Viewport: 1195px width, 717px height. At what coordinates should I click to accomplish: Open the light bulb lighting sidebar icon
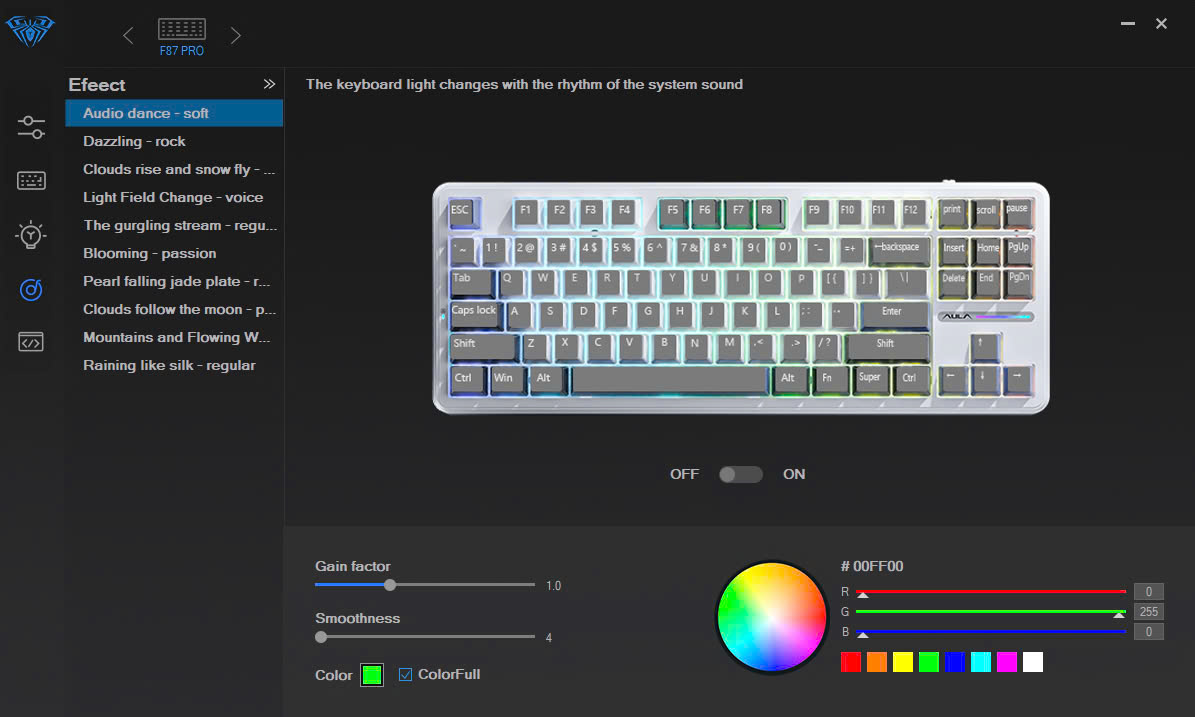30,235
